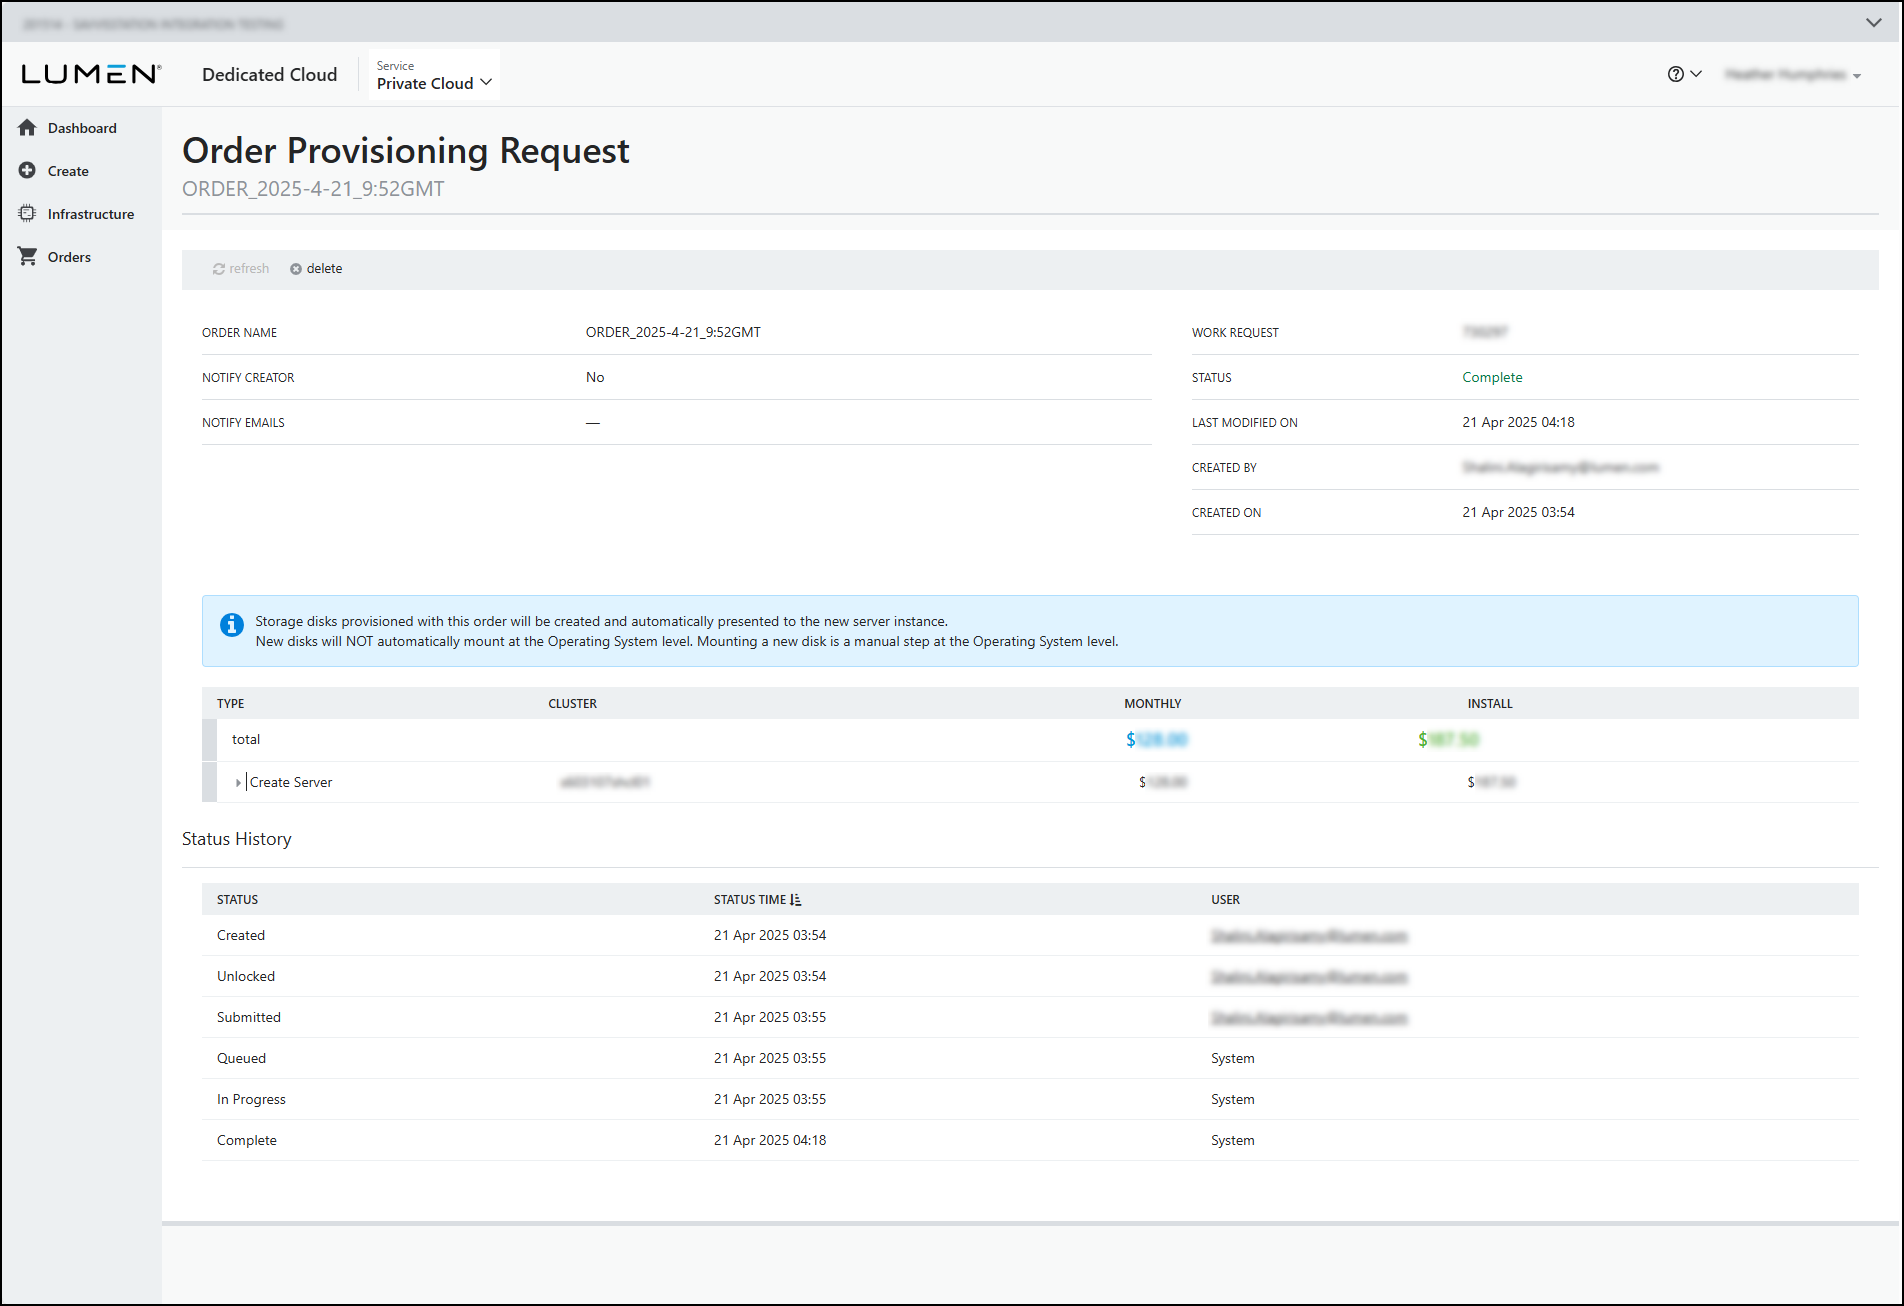Image resolution: width=1904 pixels, height=1306 pixels.
Task: Click the MONTHLY column header
Action: 1152,704
